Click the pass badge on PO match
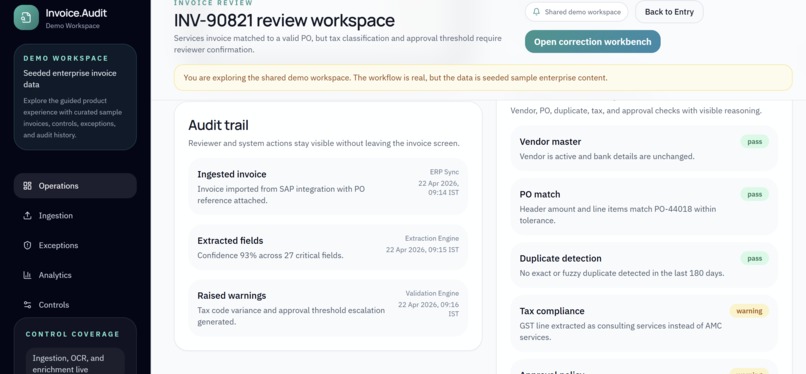Image resolution: width=806 pixels, height=374 pixels. 755,194
